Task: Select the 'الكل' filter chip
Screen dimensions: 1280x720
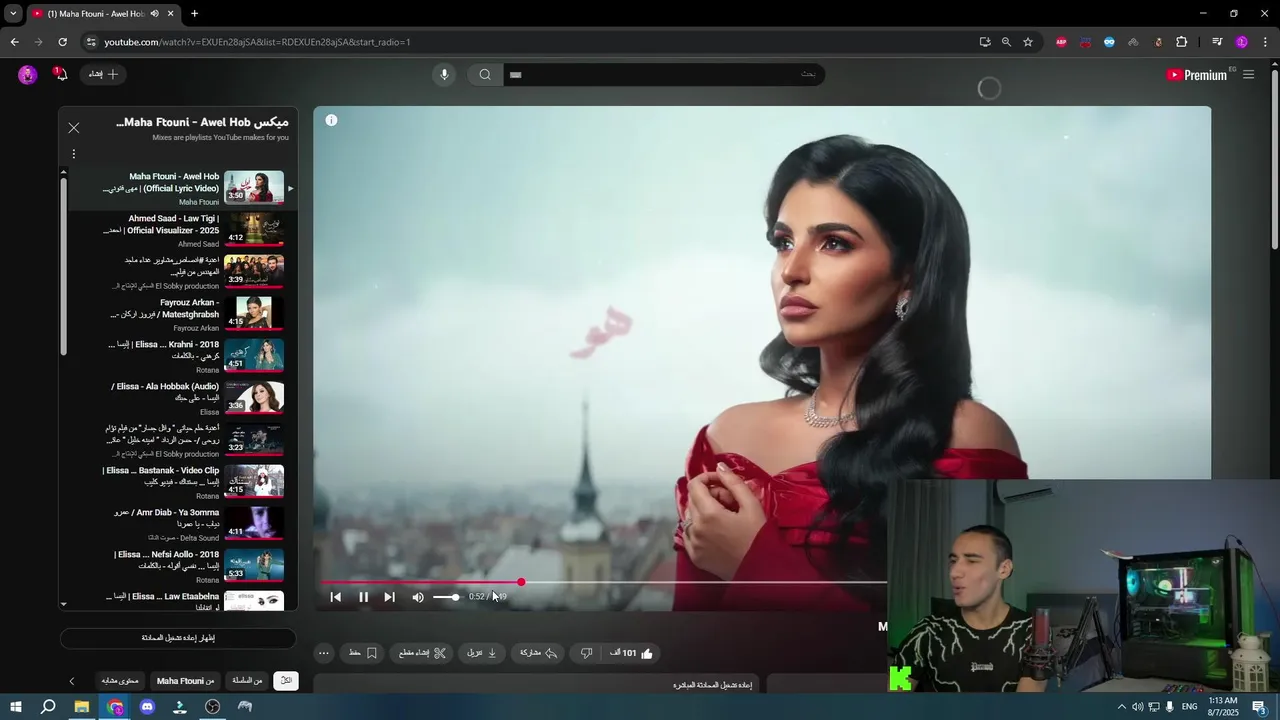Action: coord(286,681)
